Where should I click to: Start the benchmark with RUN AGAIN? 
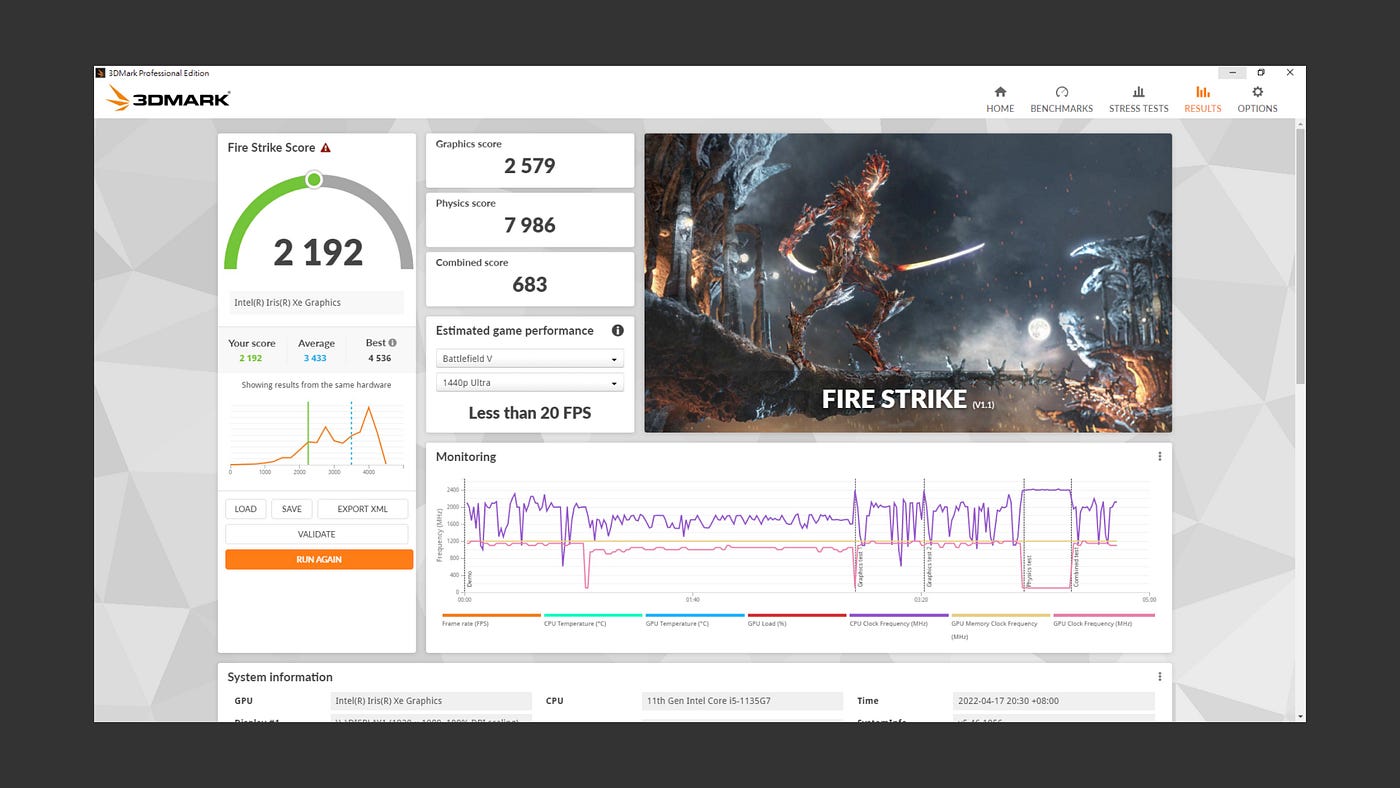coord(319,560)
